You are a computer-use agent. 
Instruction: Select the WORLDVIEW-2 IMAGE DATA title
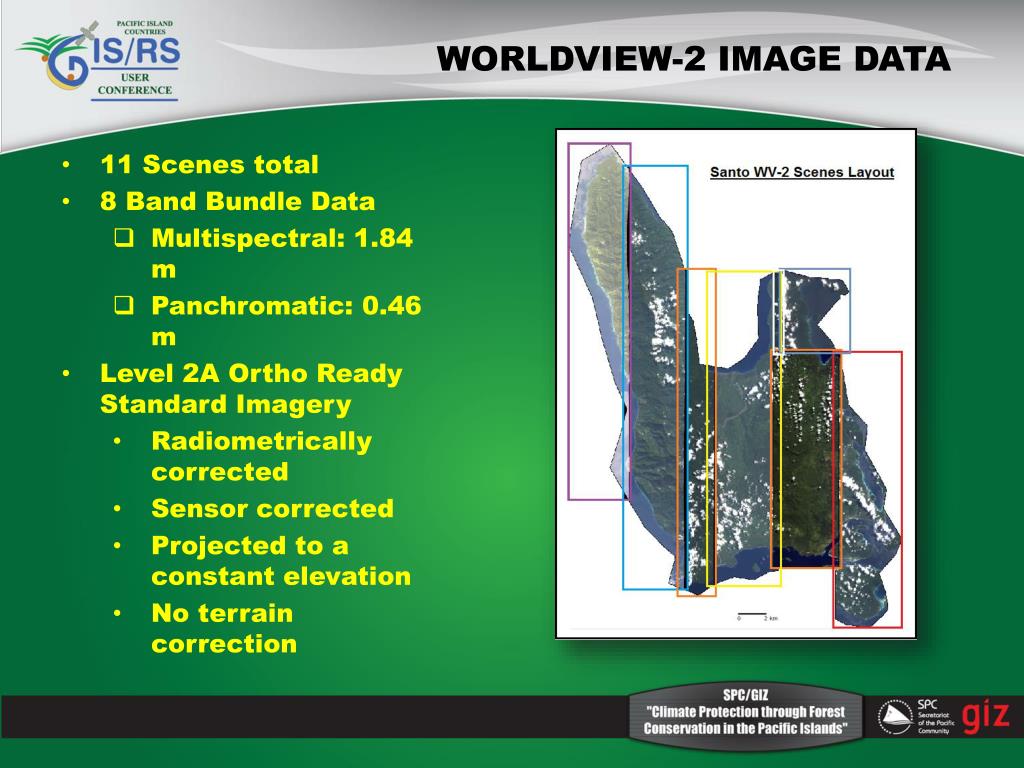[693, 58]
